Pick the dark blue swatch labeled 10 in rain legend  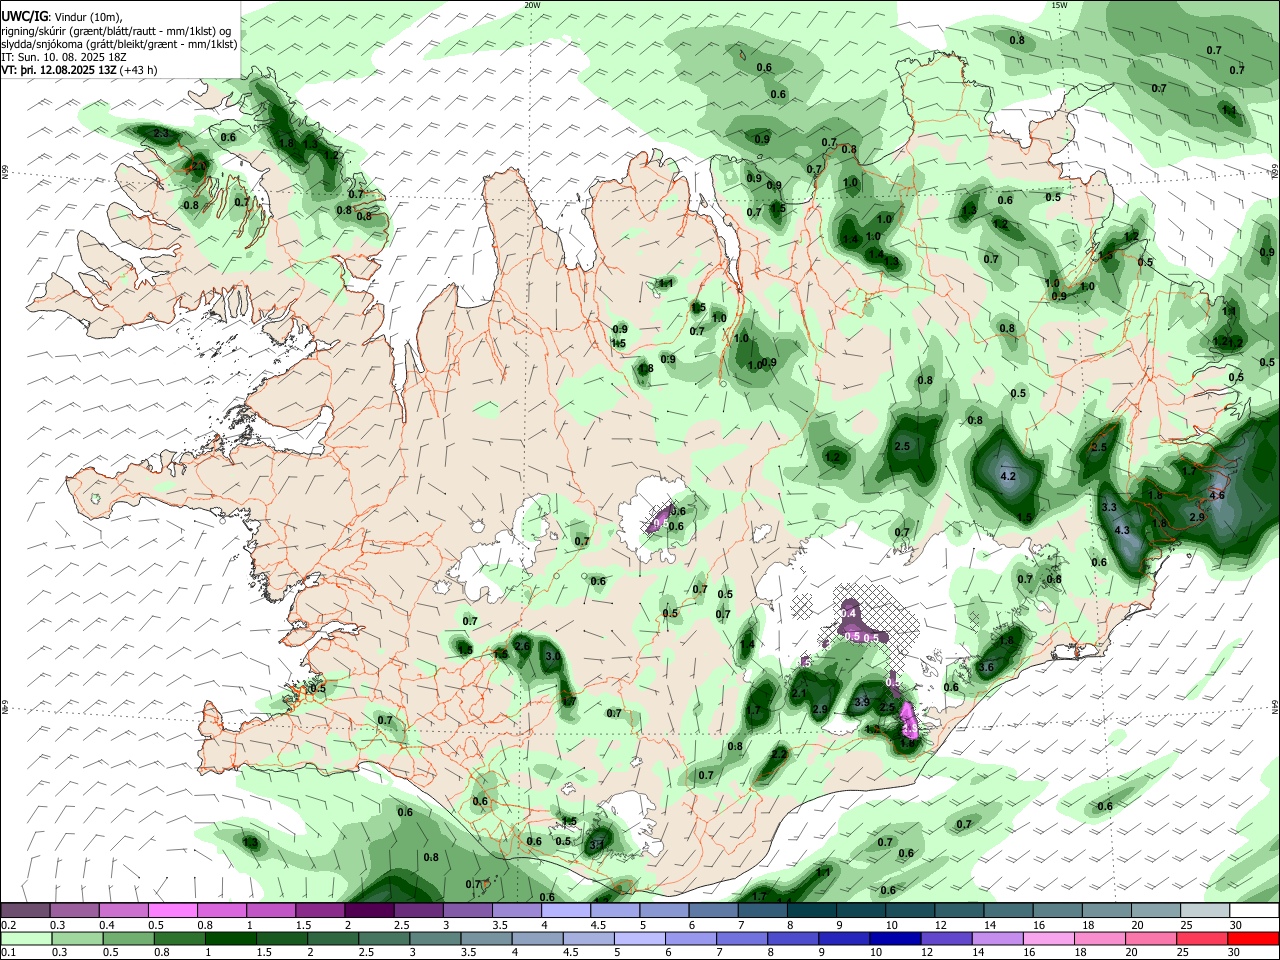click(x=893, y=938)
